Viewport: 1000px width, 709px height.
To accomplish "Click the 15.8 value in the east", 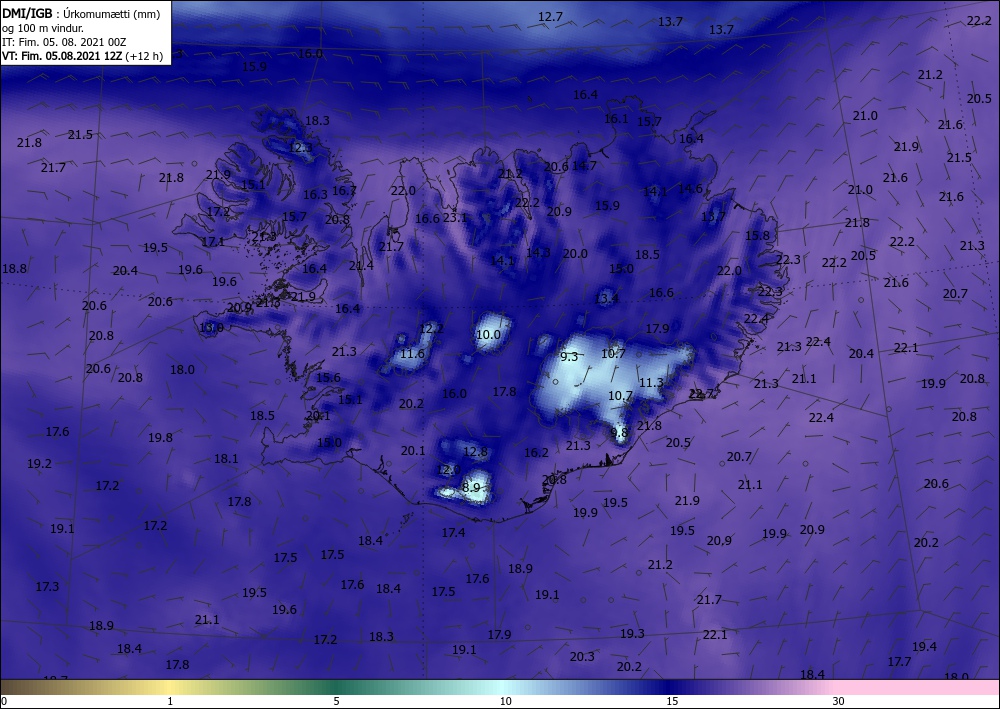I will (758, 235).
